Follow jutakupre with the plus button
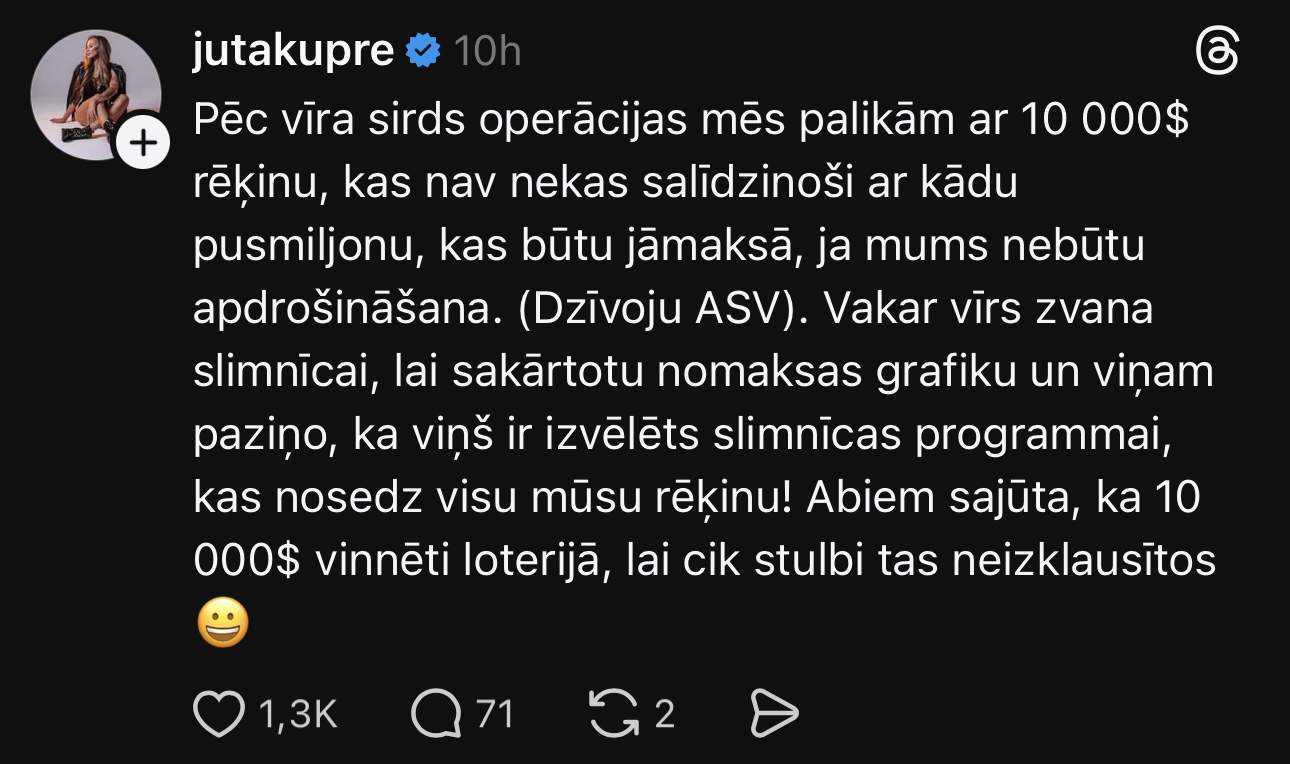 [144, 145]
